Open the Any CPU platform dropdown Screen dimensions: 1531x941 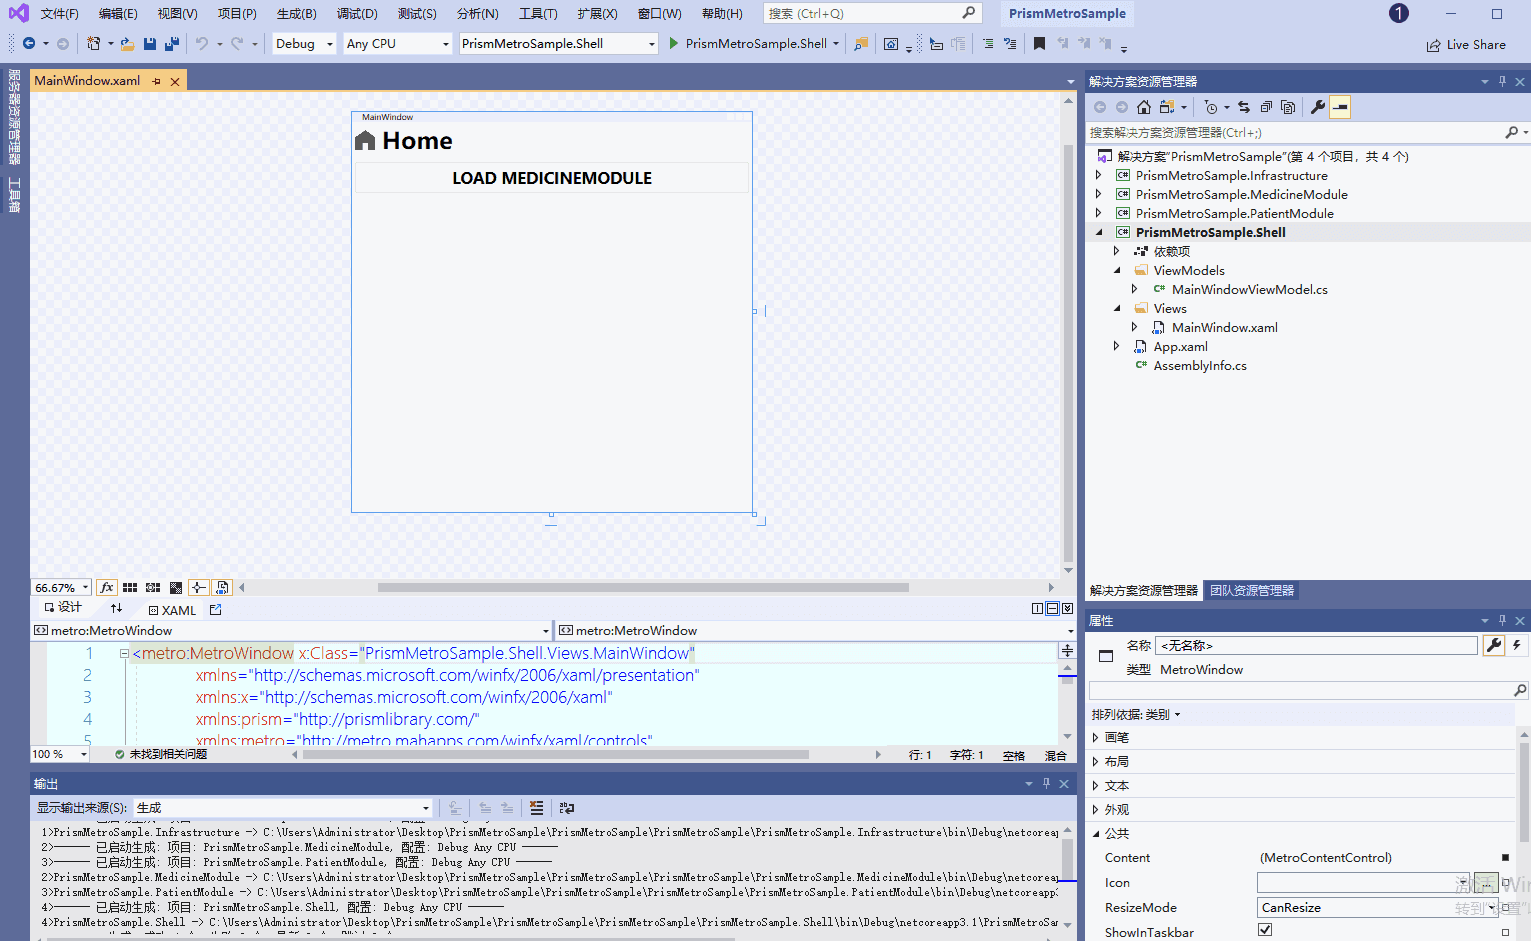pyautogui.click(x=398, y=43)
